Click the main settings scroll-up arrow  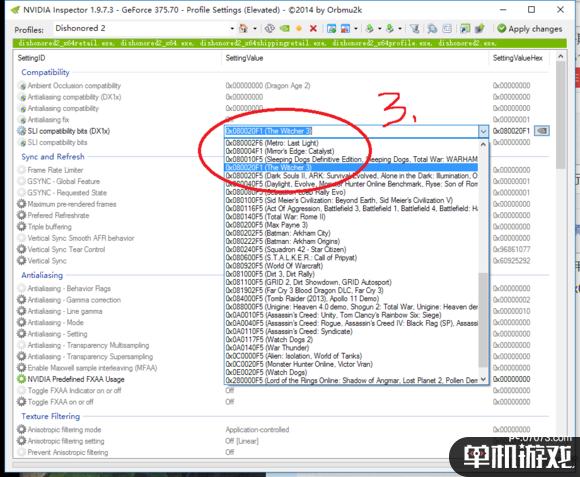[x=561, y=57]
